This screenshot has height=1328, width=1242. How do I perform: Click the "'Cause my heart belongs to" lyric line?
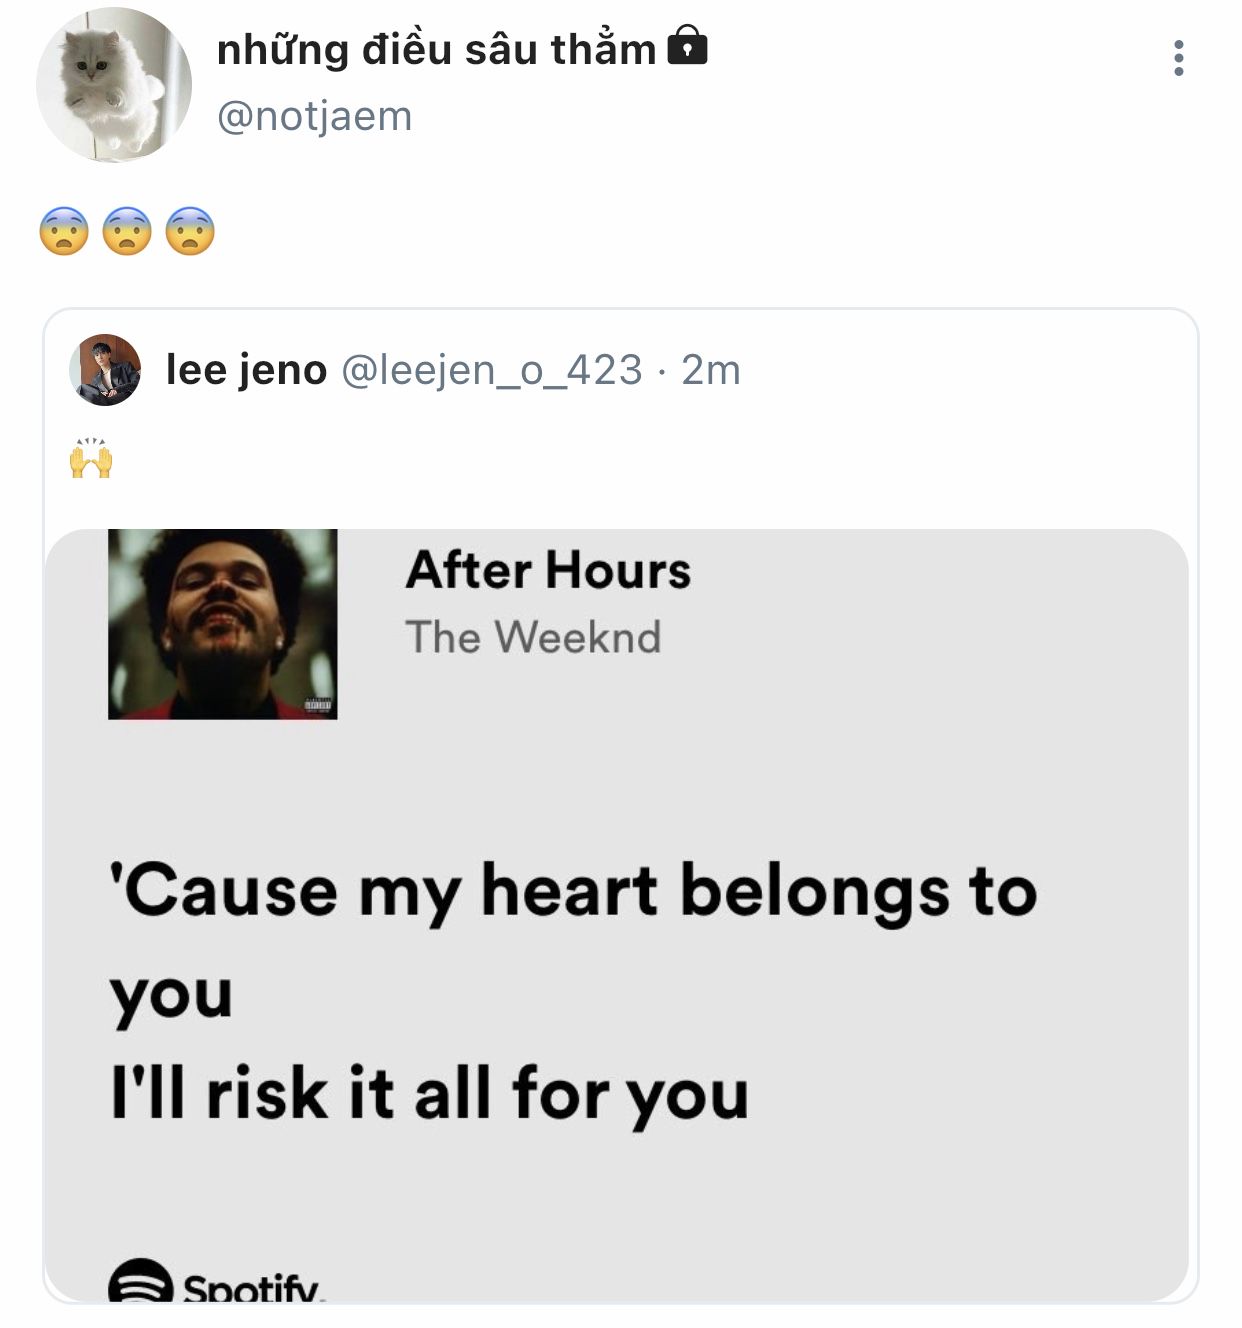pos(573,891)
